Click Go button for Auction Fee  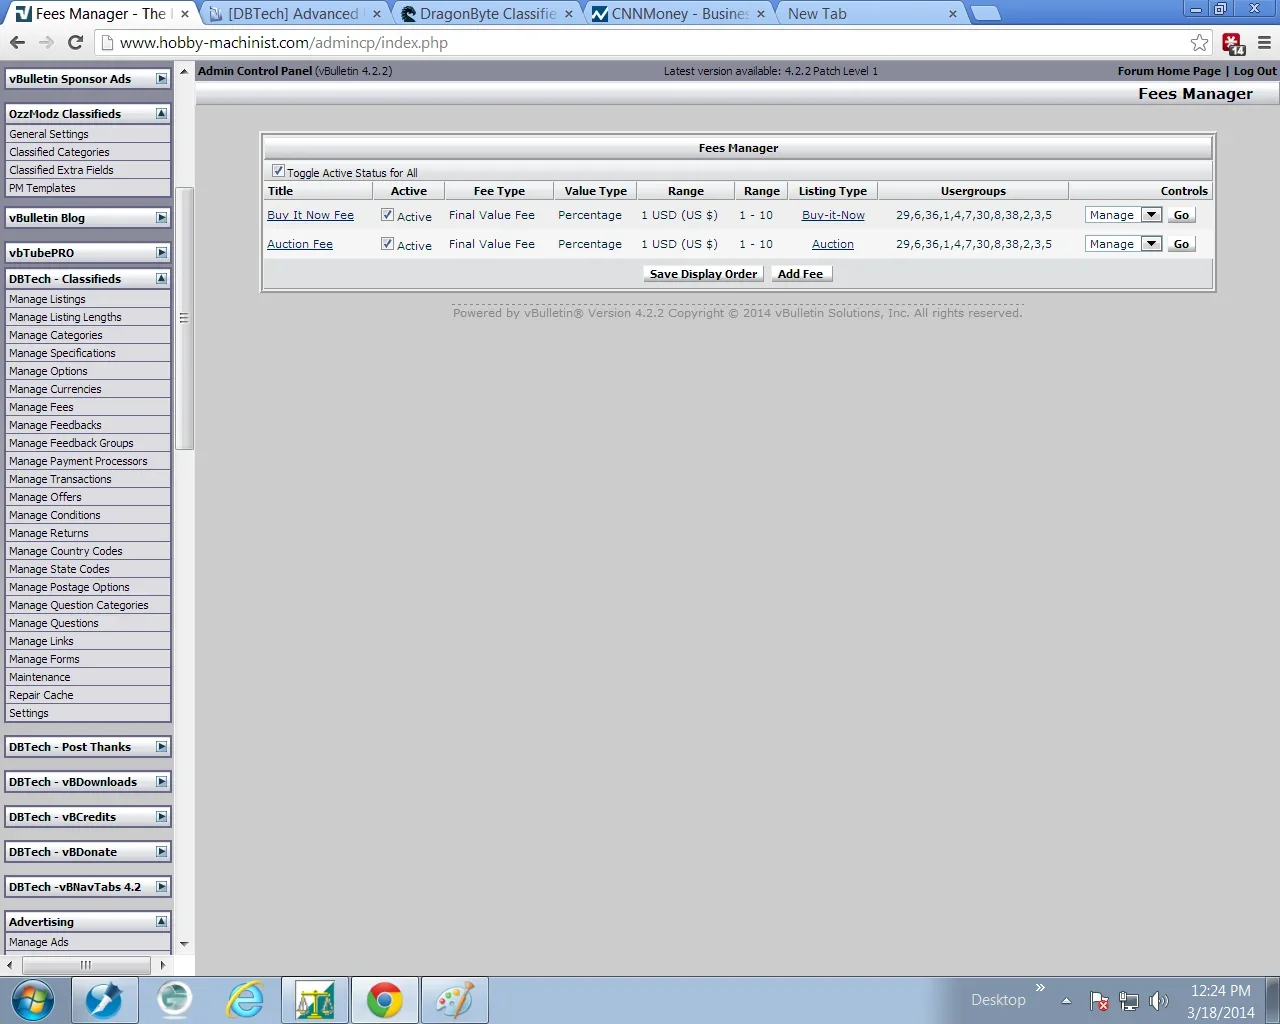coord(1181,244)
